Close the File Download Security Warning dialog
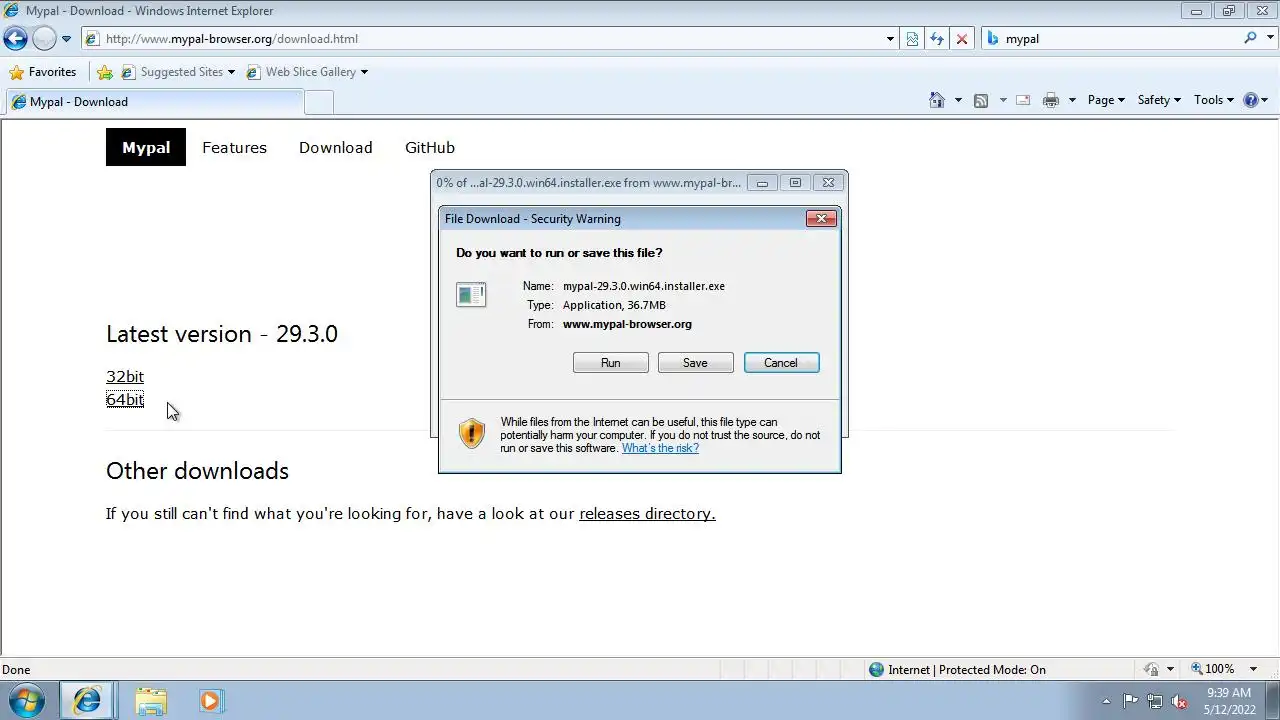The width and height of the screenshot is (1280, 720). 821,219
